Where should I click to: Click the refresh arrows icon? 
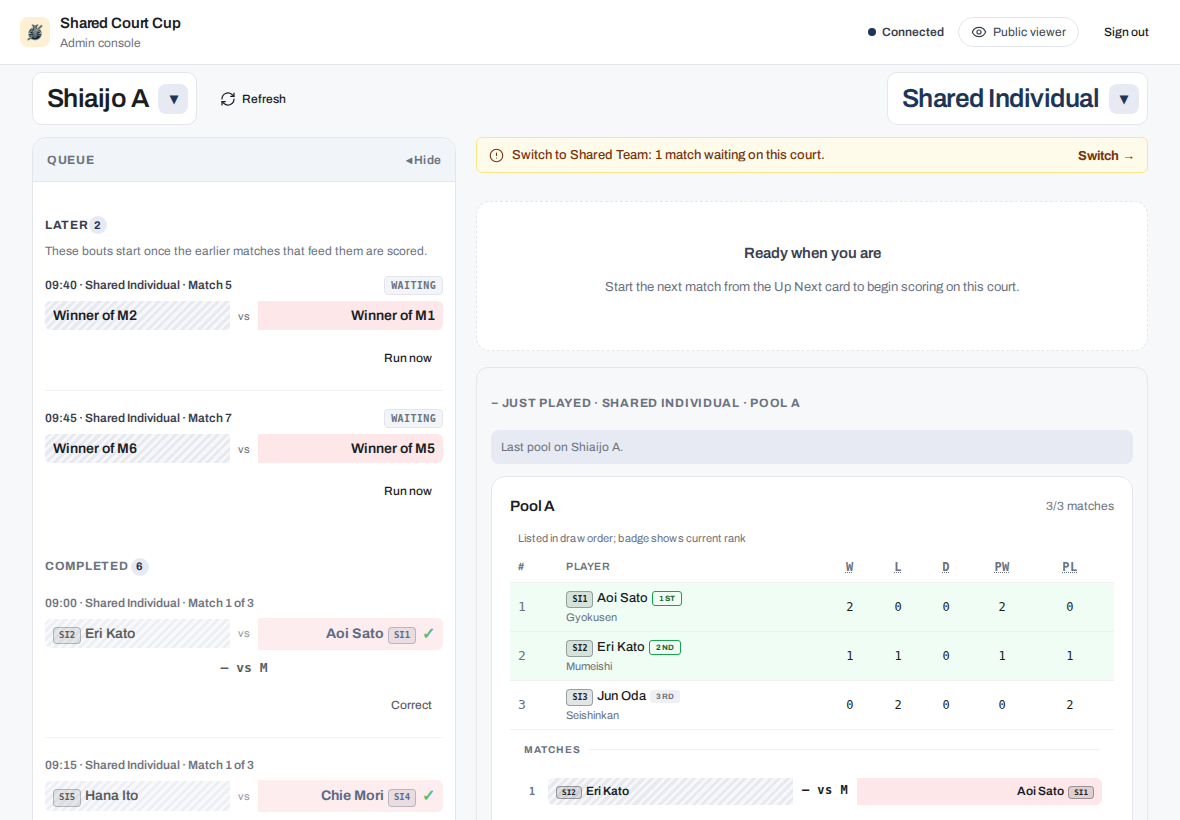[228, 99]
